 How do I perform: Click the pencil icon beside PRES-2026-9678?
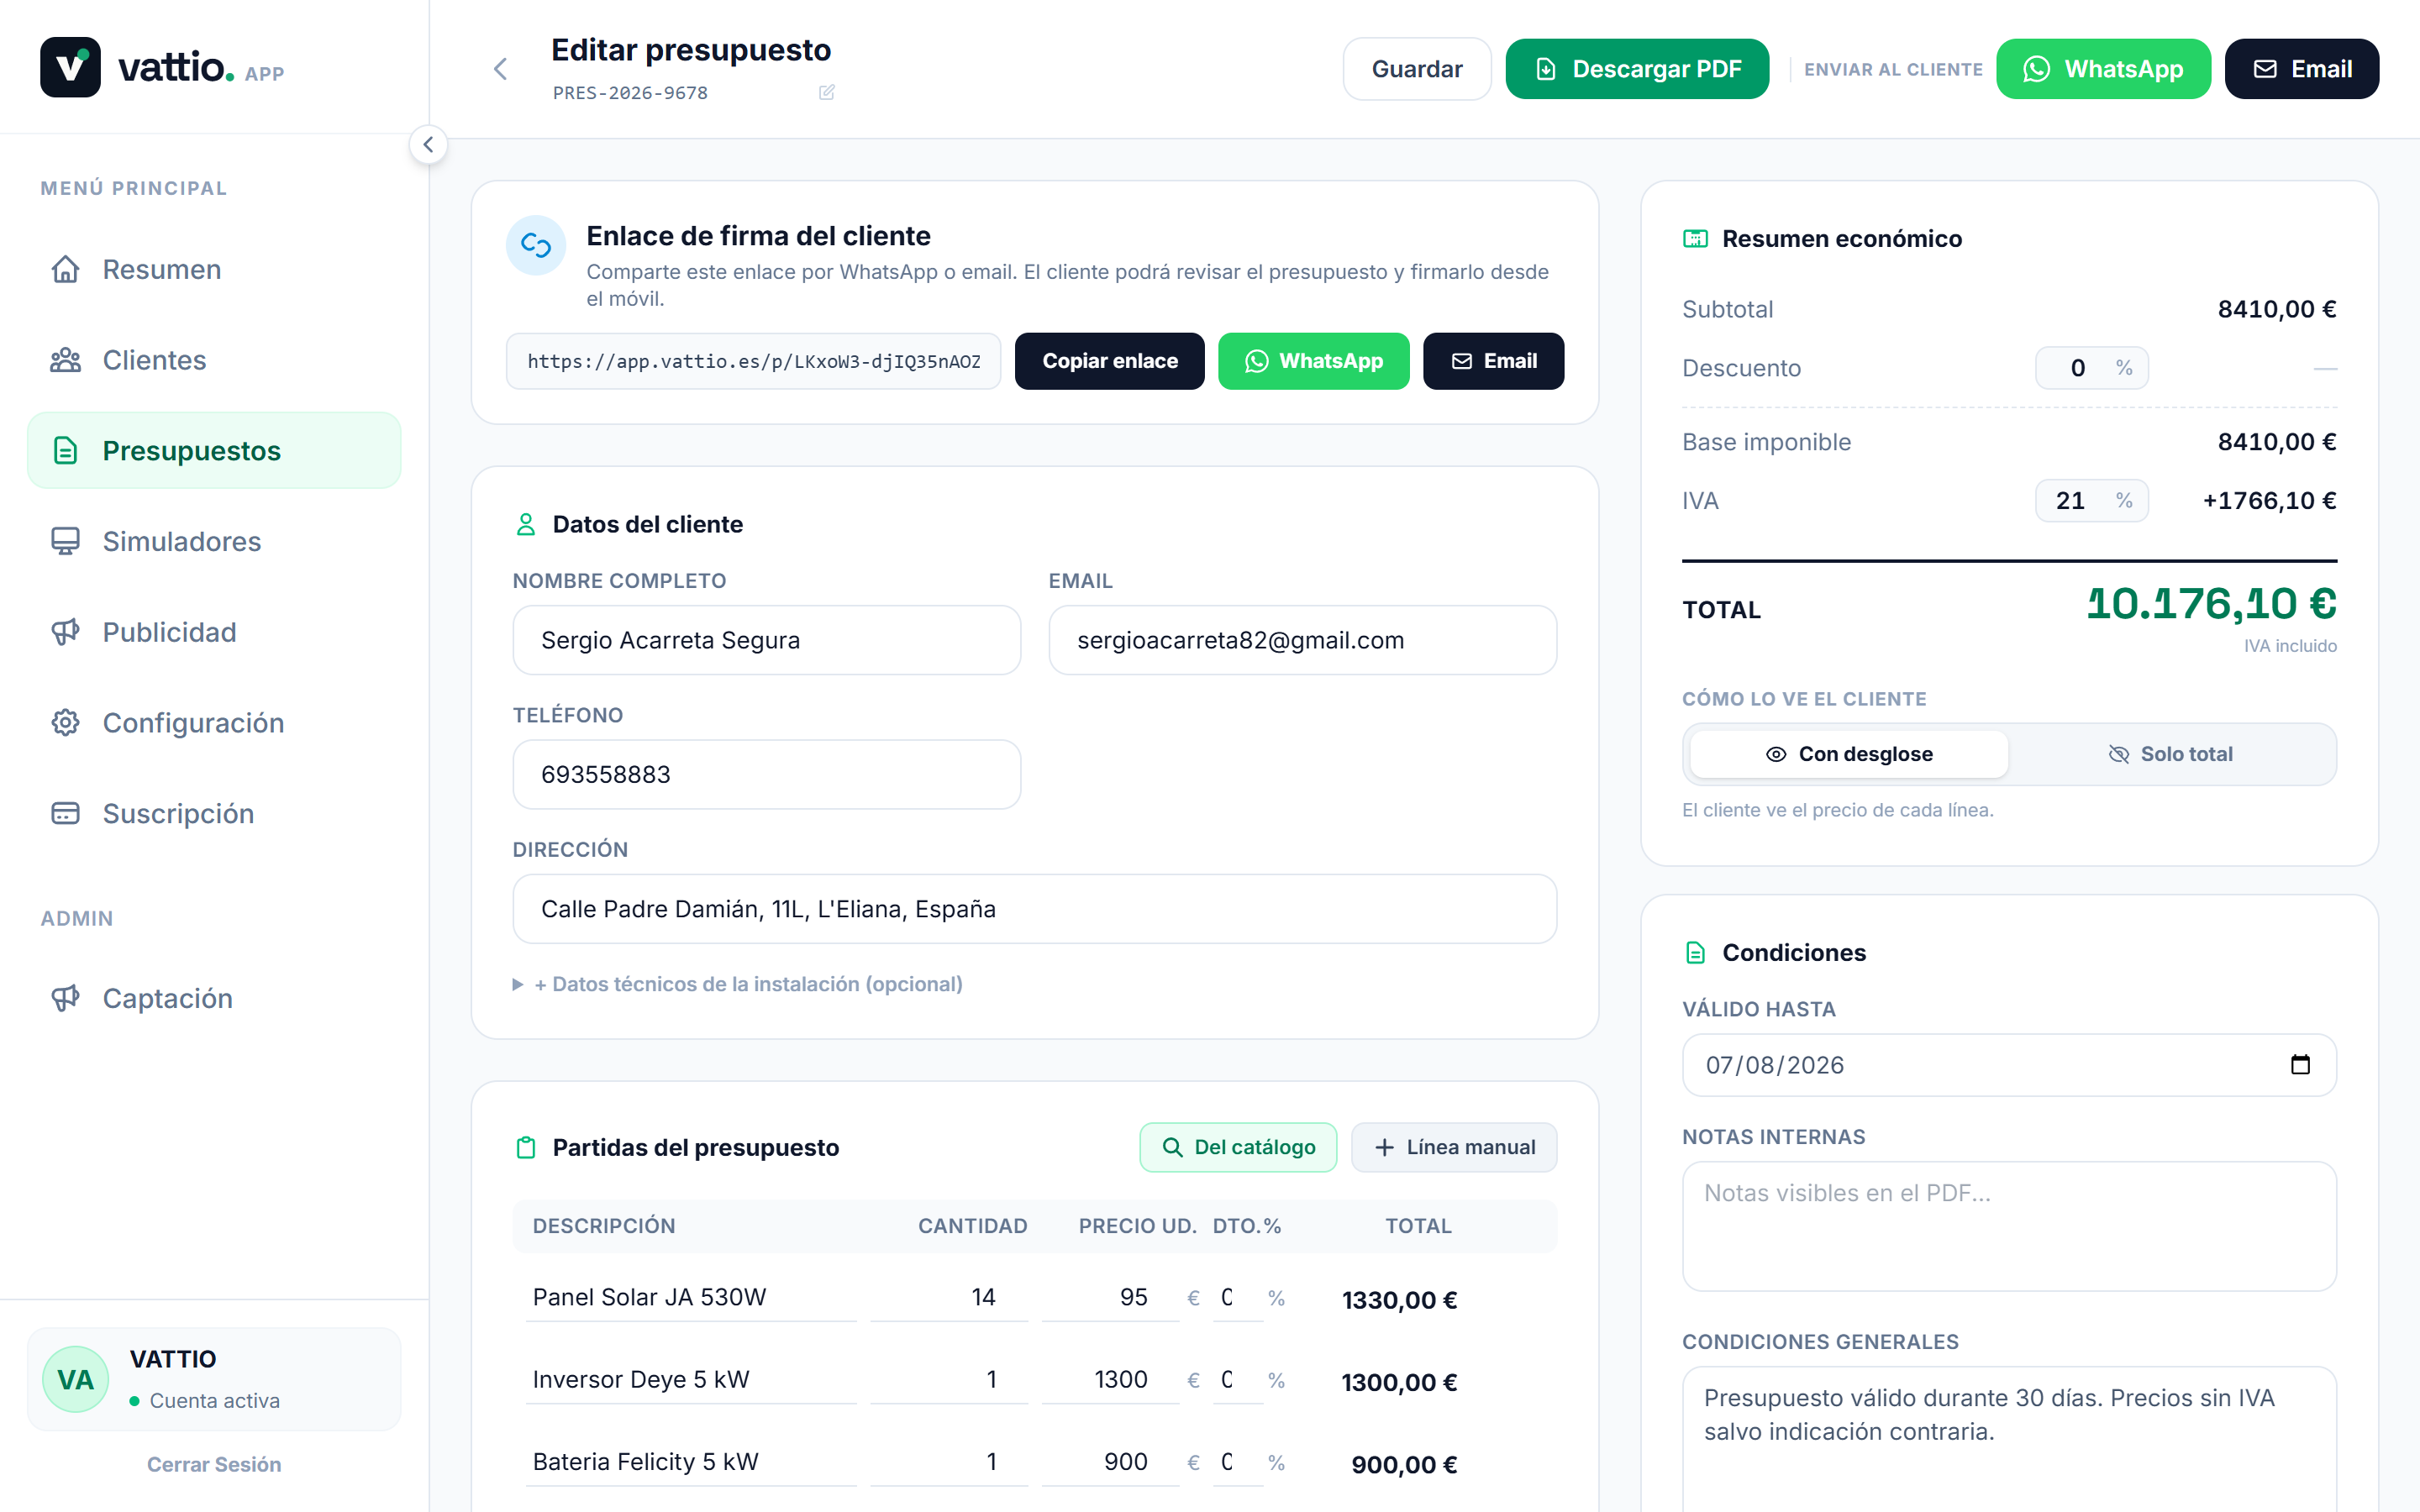point(827,92)
